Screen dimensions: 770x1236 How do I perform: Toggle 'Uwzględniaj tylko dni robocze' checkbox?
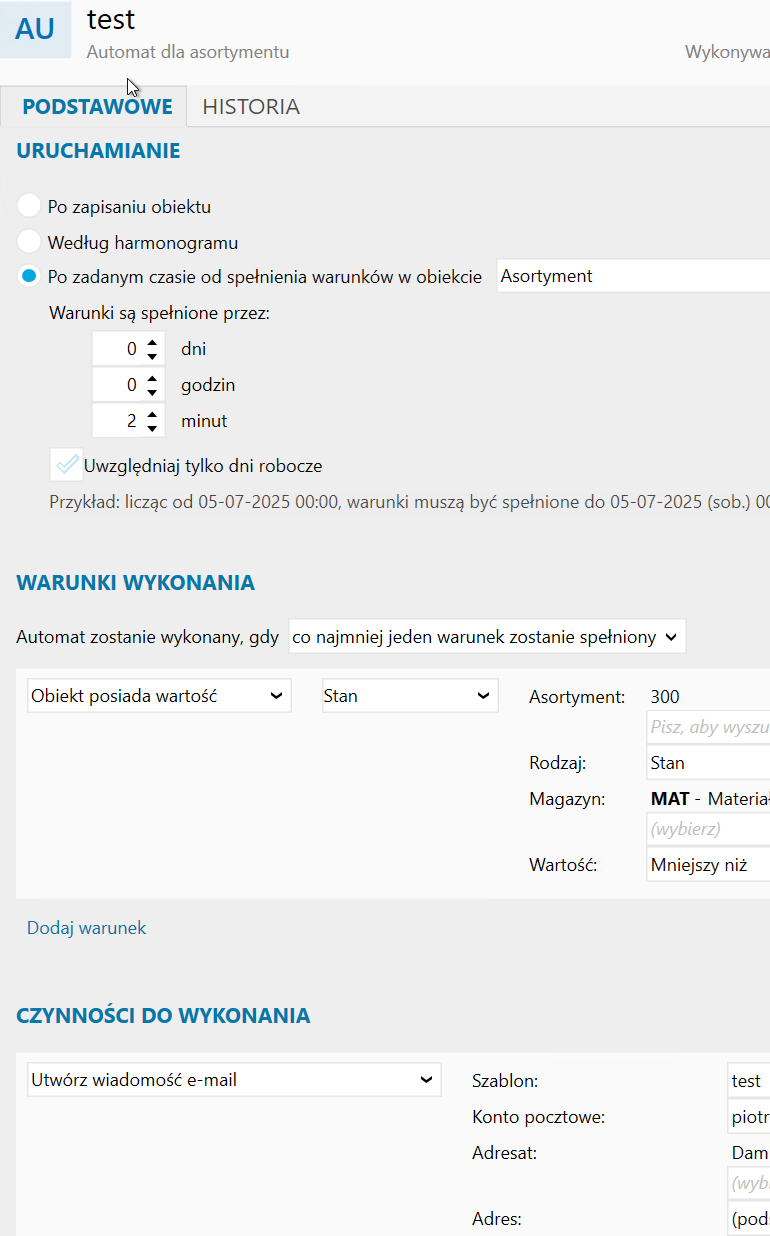[x=66, y=465]
